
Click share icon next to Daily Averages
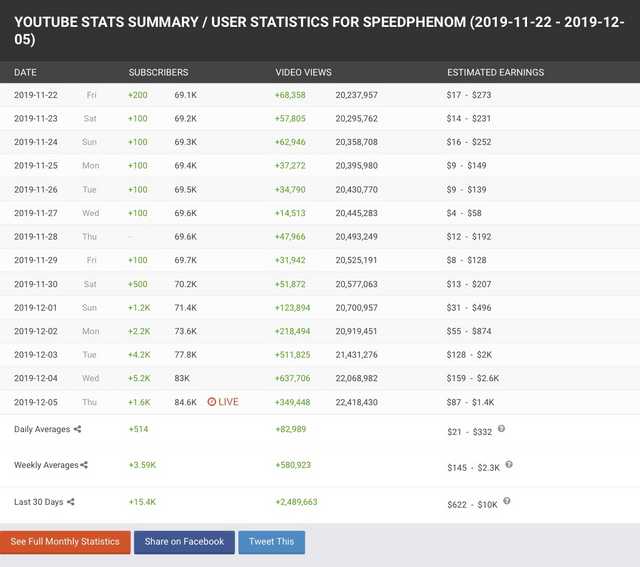77,429
